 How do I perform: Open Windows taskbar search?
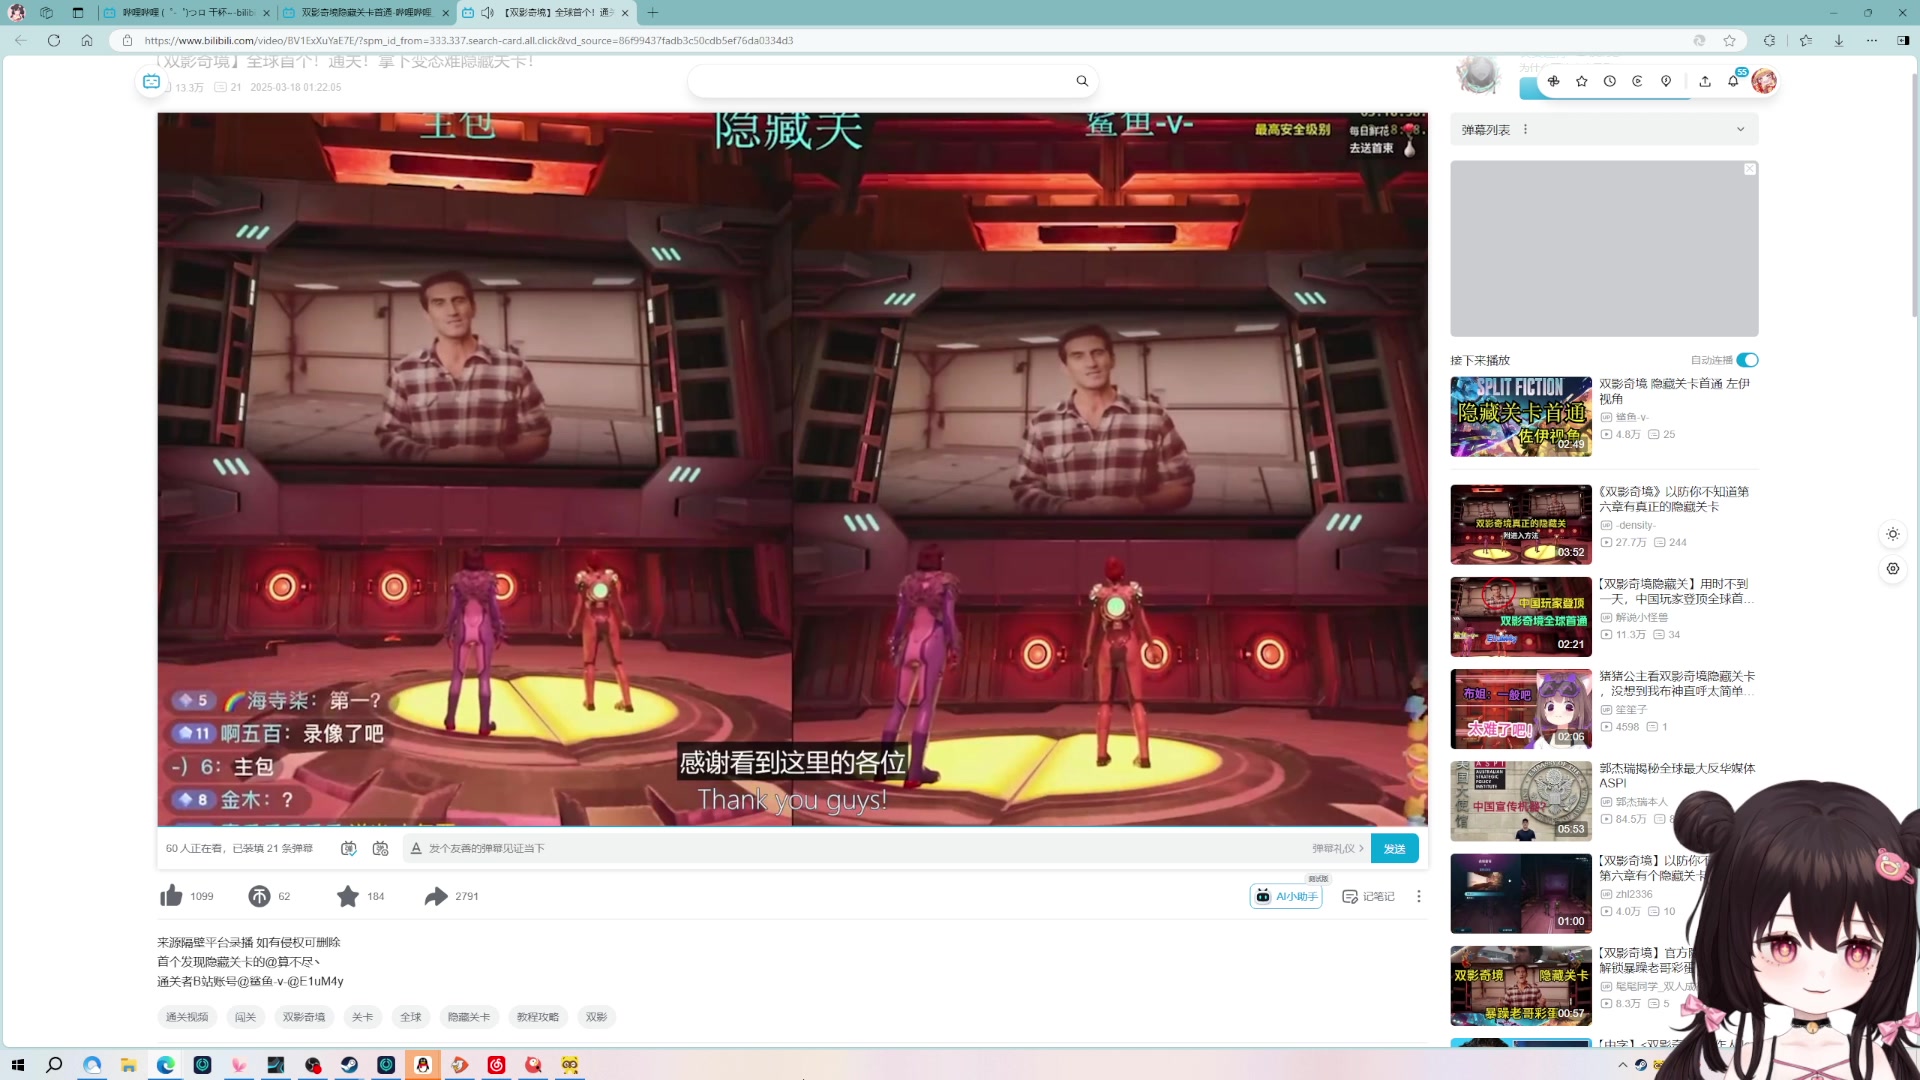[55, 1065]
